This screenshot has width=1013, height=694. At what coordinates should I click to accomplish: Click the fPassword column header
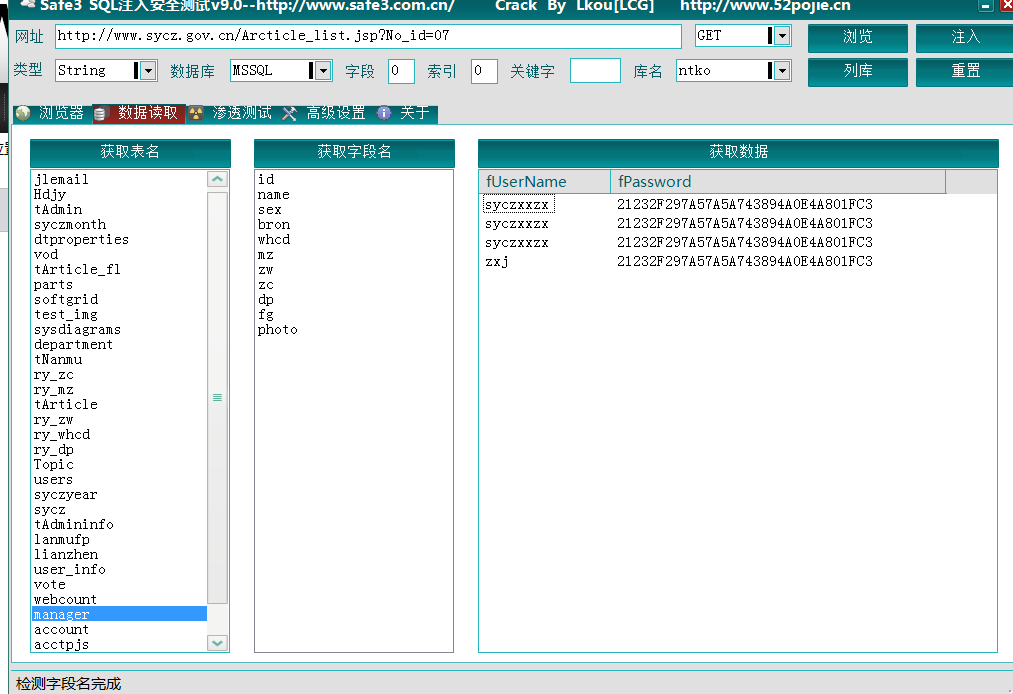coord(778,182)
